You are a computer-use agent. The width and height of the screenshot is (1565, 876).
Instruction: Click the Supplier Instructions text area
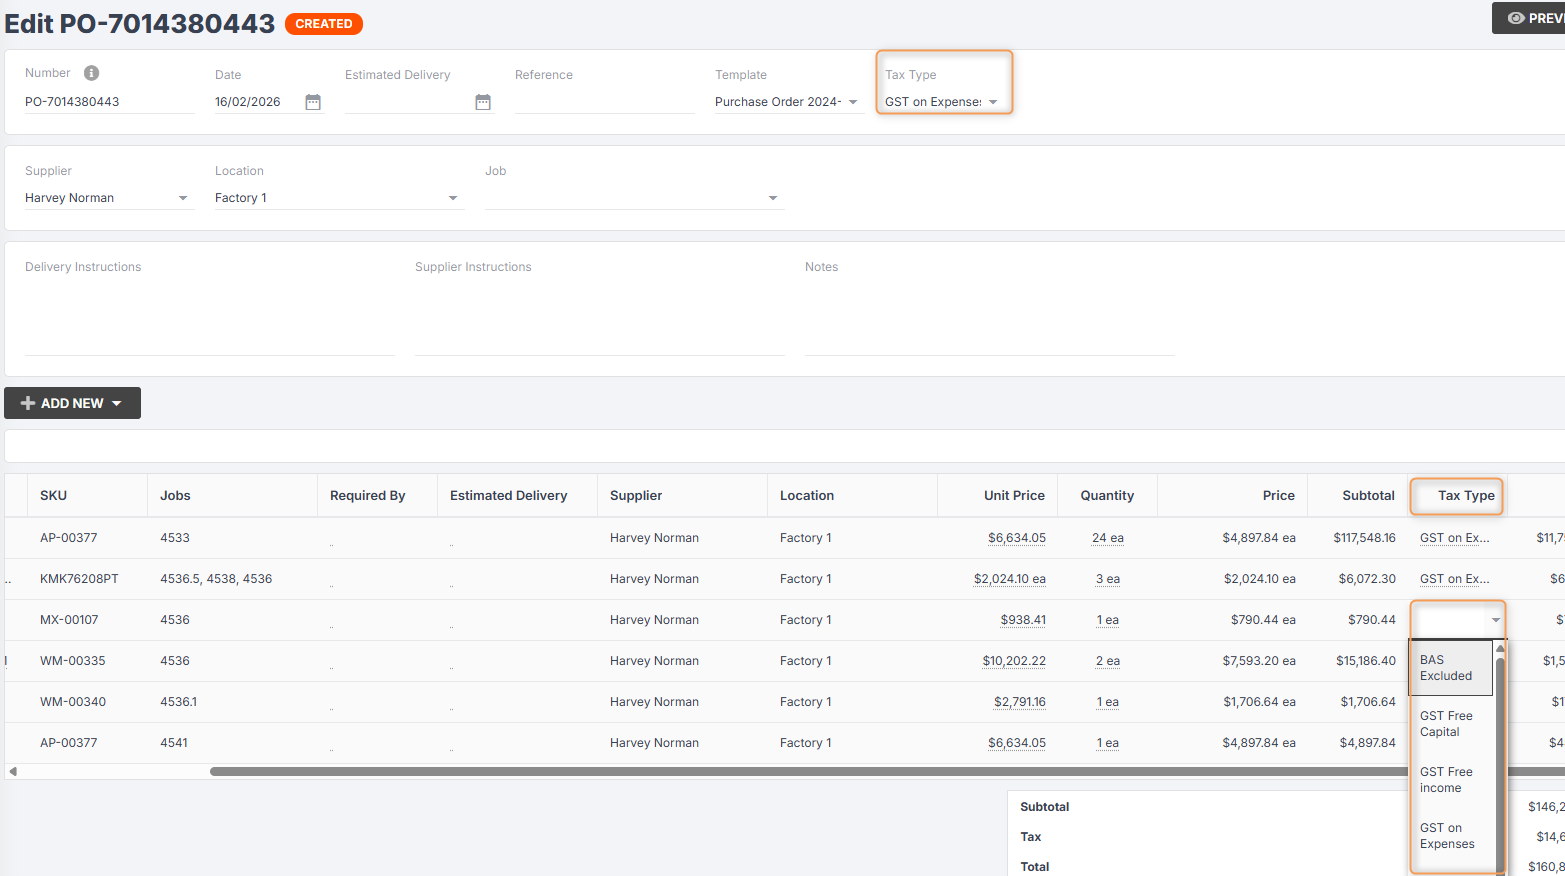click(600, 318)
